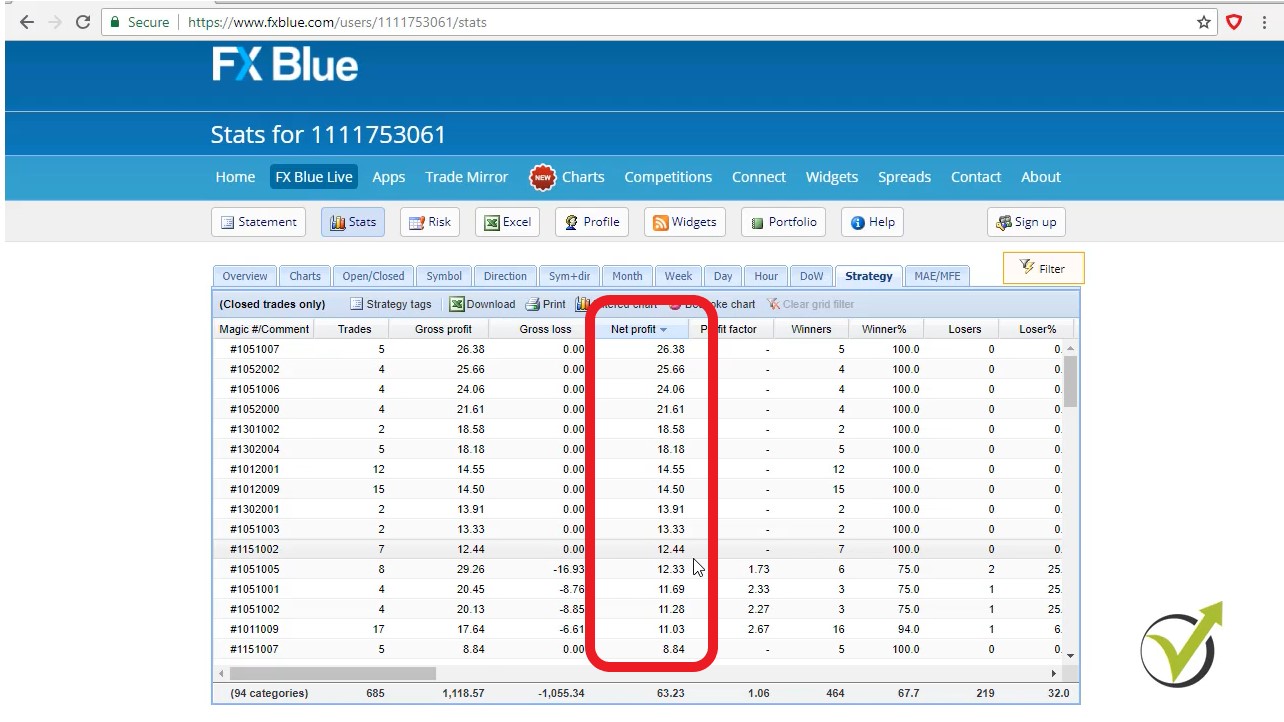Open the Statement page button
The width and height of the screenshot is (1284, 722).
258,222
